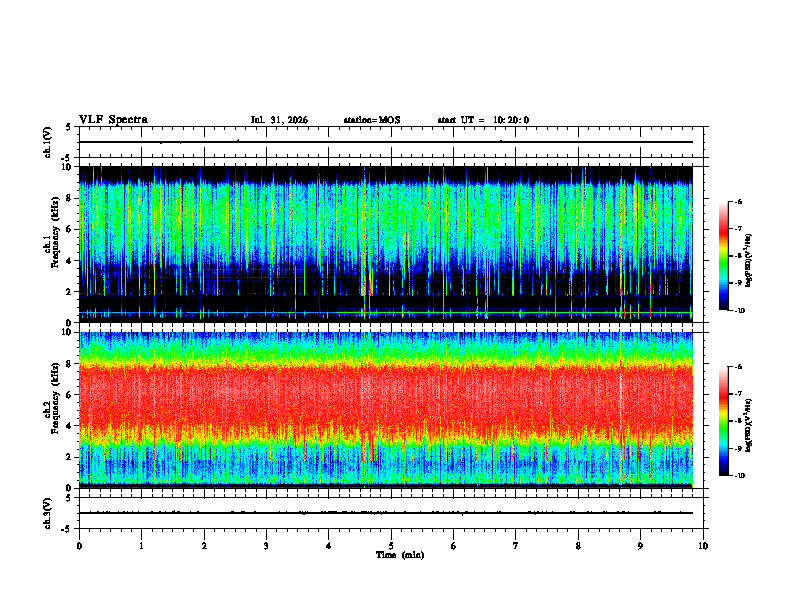Click the ch.1 frequency axis "6" tick label
This screenshot has width=792, height=612.
69,229
